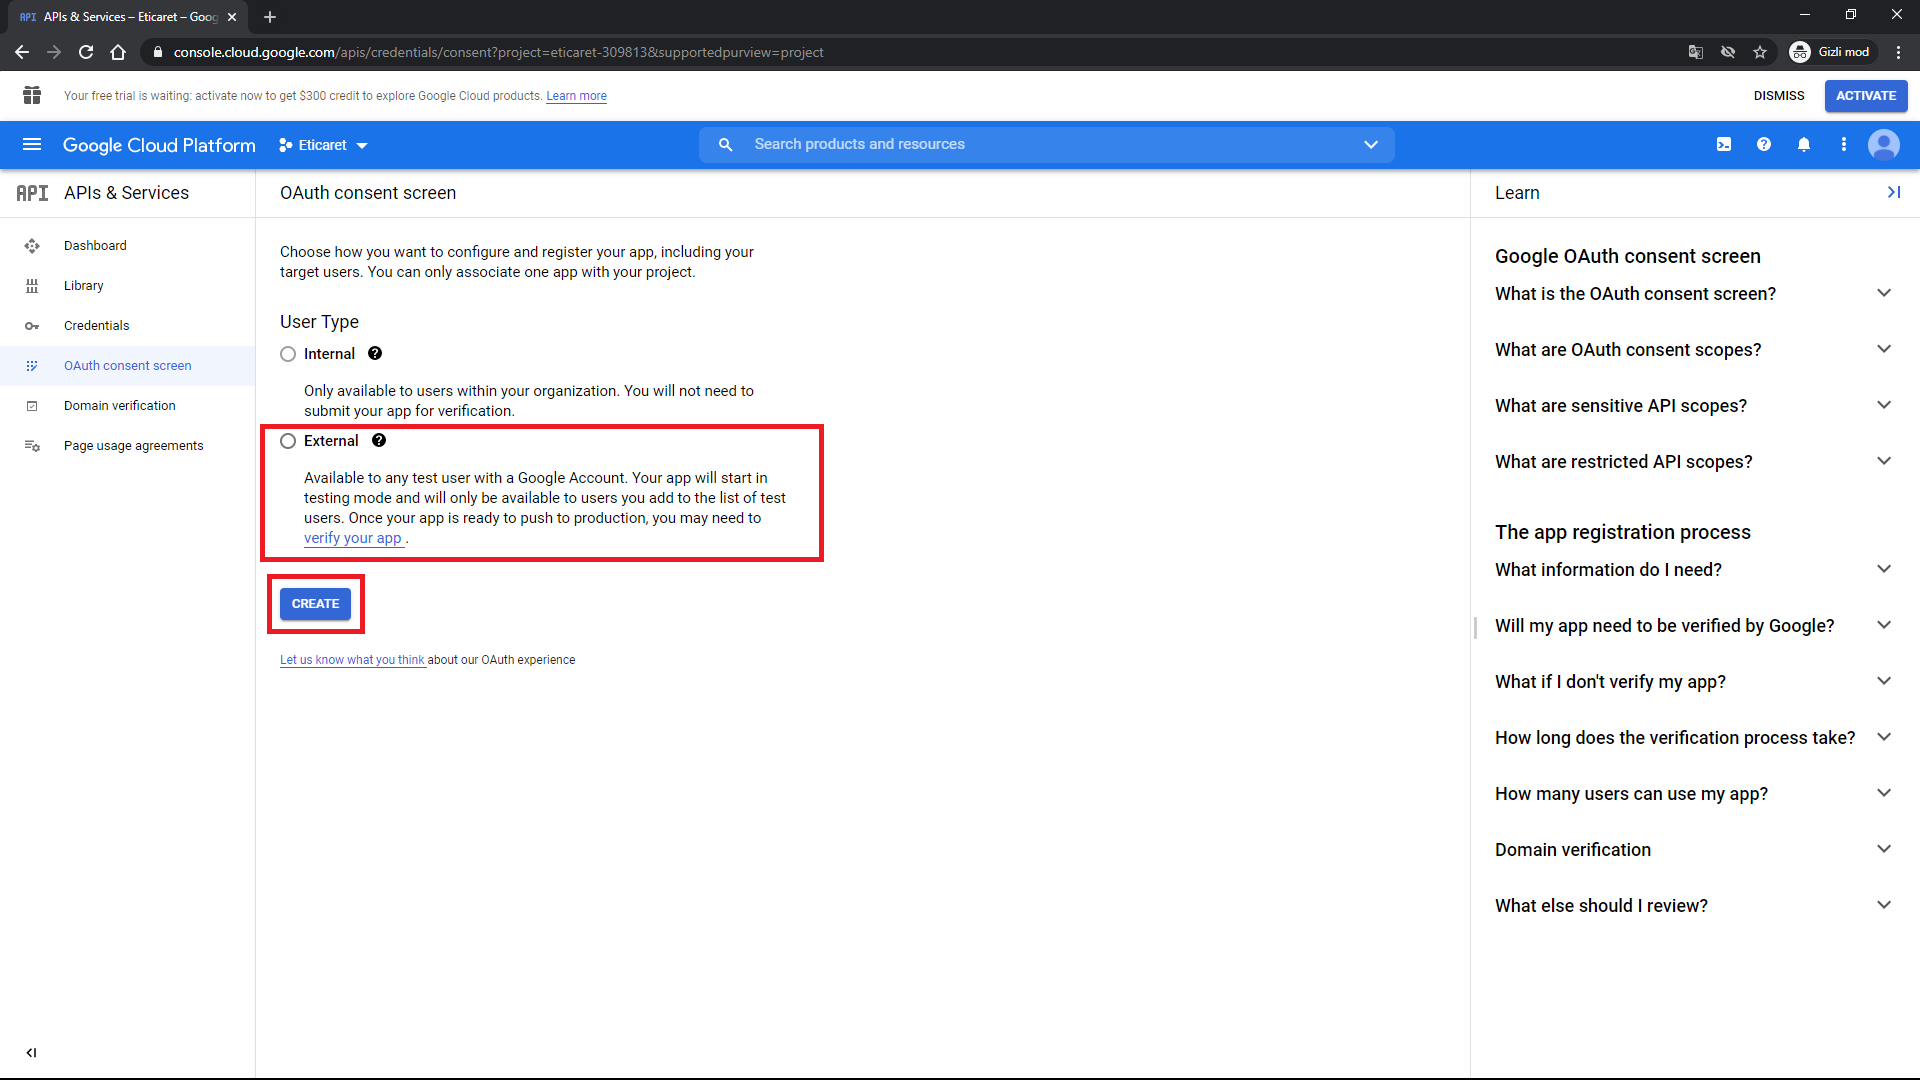This screenshot has width=1920, height=1080.
Task: Click the Dashboard sidebar icon
Action: coord(32,246)
